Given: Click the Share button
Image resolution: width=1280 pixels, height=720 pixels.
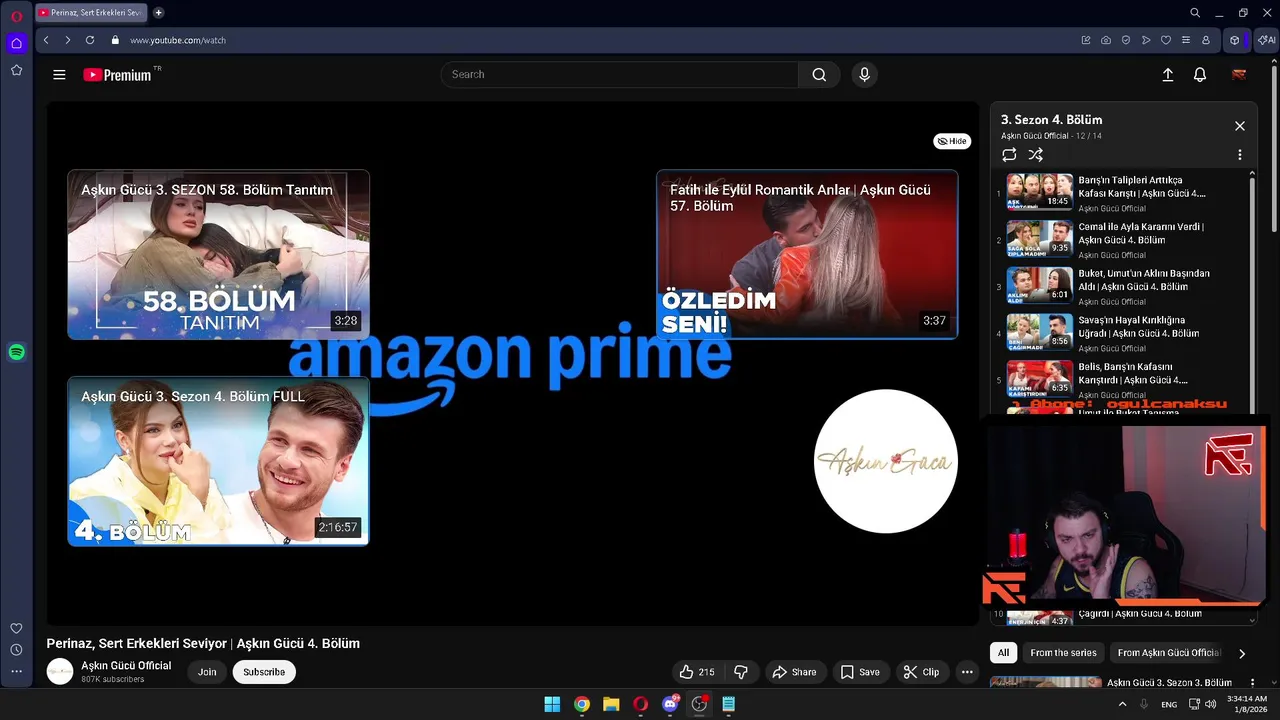Looking at the screenshot, I should click(x=794, y=672).
